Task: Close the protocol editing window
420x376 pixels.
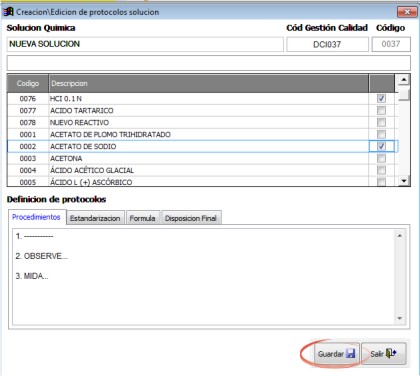Action: (x=407, y=12)
